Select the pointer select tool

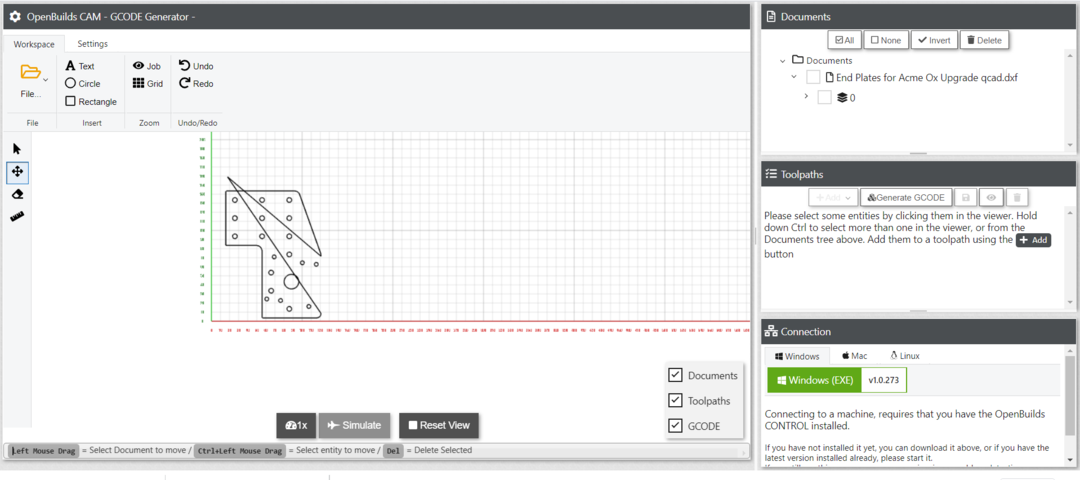coord(17,149)
